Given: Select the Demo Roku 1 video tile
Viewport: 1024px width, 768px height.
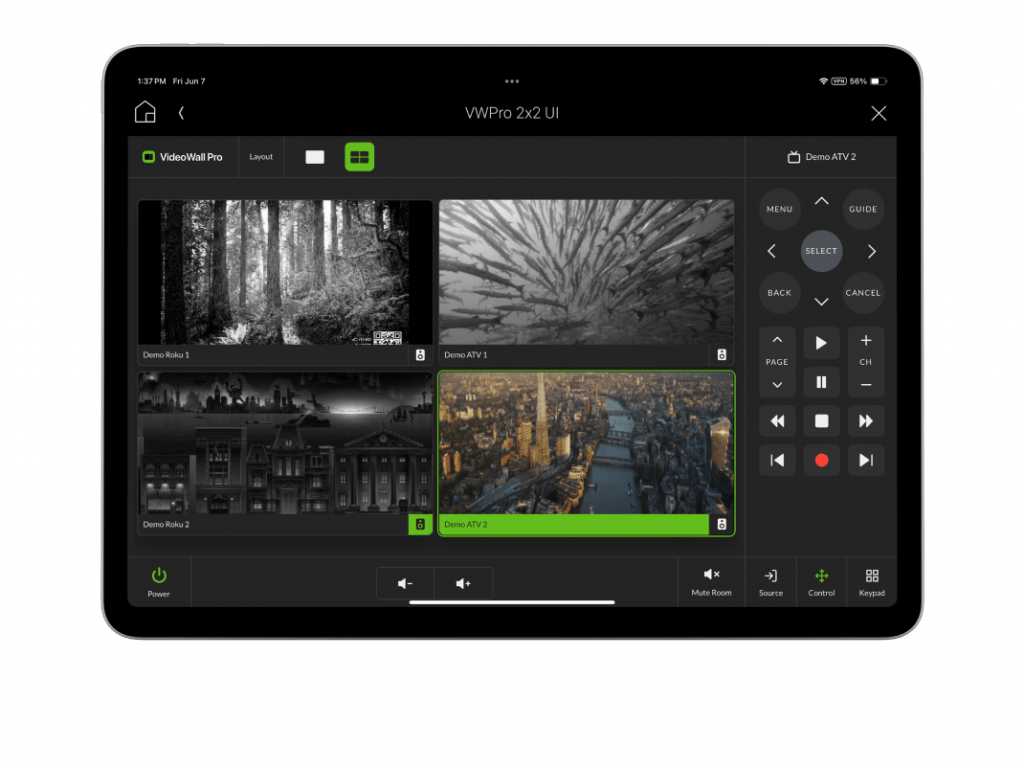Looking at the screenshot, I should tap(285, 273).
